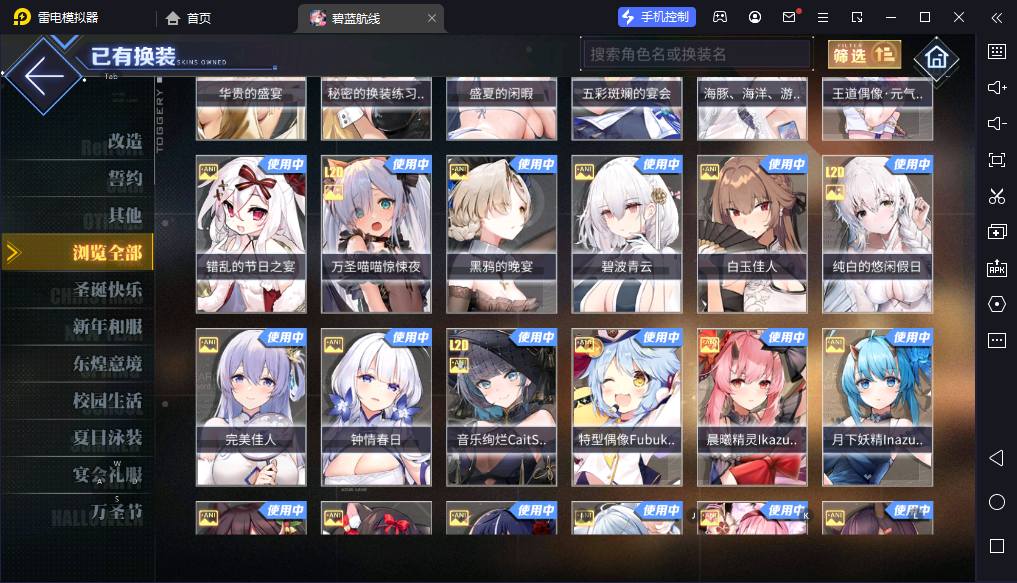
Task: Tap the Android recent apps square
Action: click(997, 546)
